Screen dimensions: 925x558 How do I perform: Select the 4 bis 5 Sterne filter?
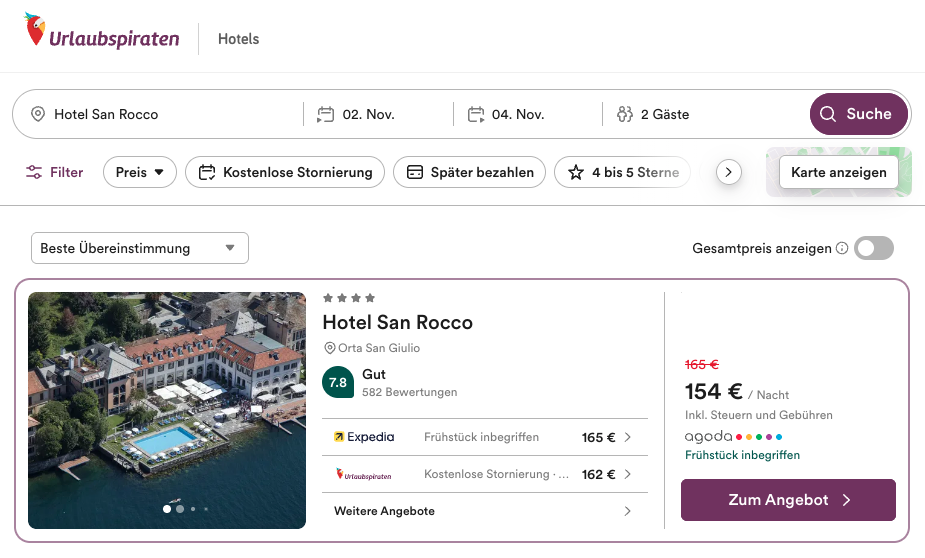click(622, 172)
